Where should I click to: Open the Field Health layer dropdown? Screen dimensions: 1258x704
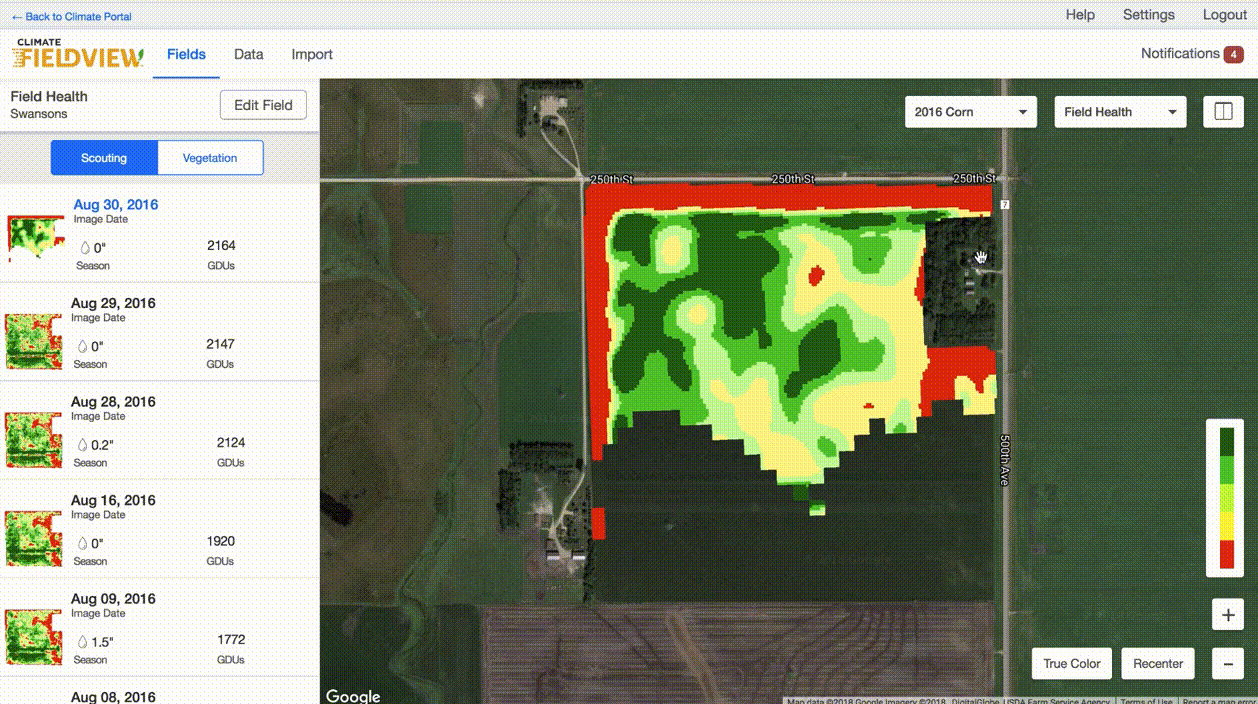pos(1120,112)
